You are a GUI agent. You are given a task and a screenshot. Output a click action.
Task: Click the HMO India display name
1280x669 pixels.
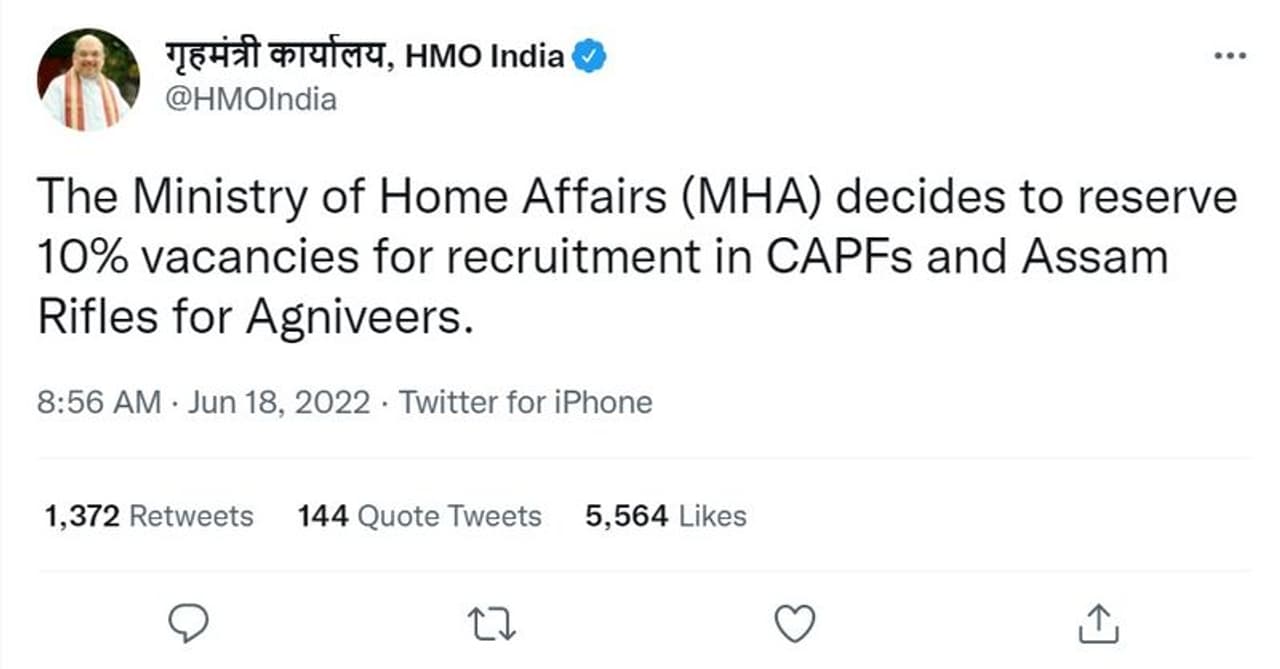365,57
